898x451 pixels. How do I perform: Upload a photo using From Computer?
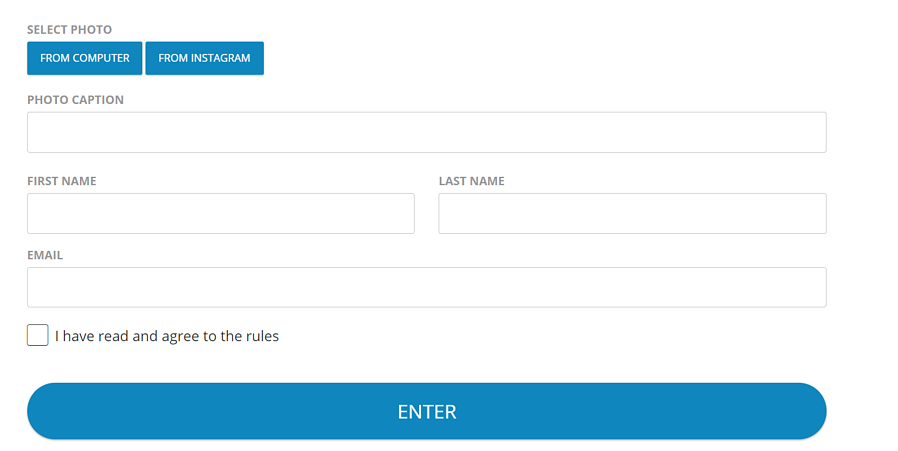(x=85, y=58)
